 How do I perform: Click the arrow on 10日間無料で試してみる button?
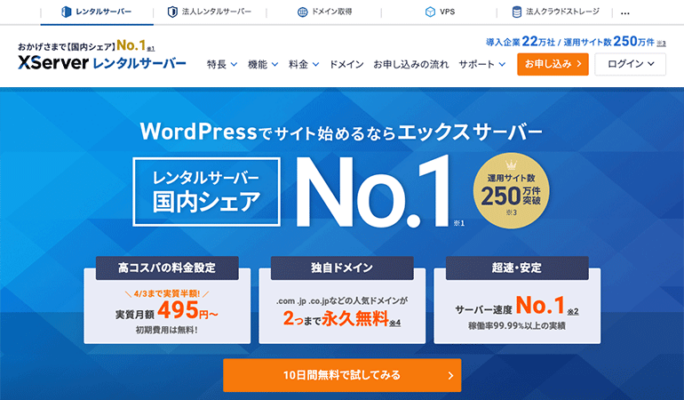[451, 375]
